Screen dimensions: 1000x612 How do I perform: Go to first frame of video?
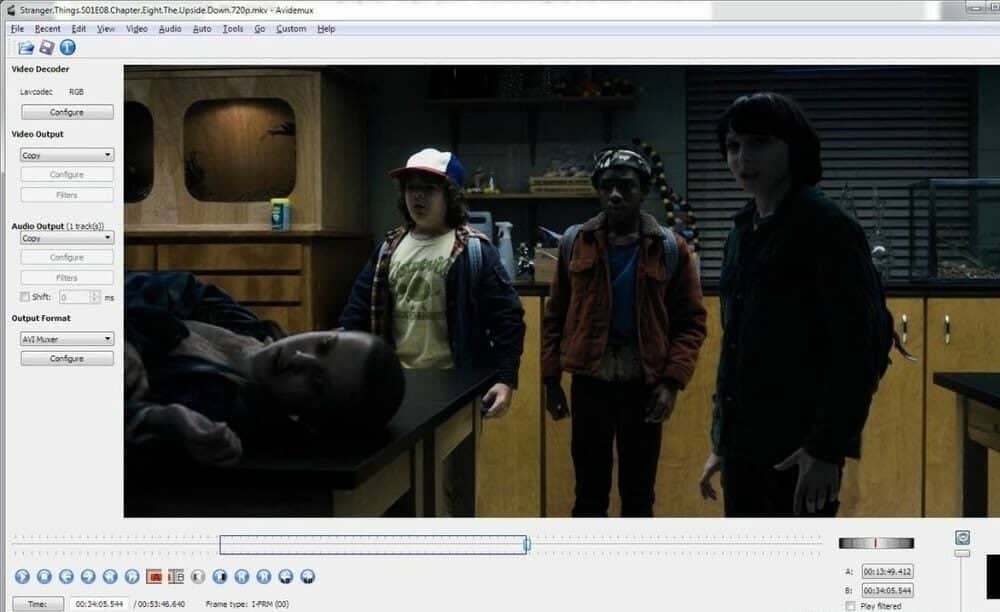coord(242,576)
